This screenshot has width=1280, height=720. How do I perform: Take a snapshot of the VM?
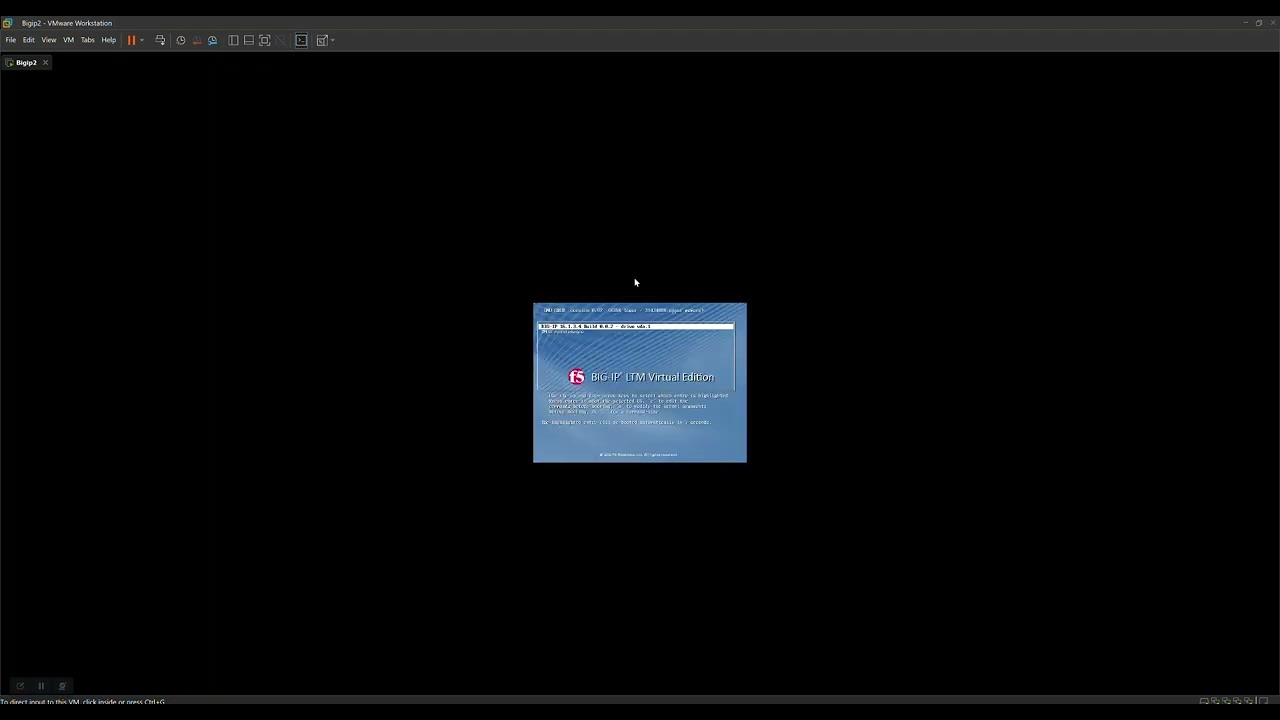pos(181,40)
